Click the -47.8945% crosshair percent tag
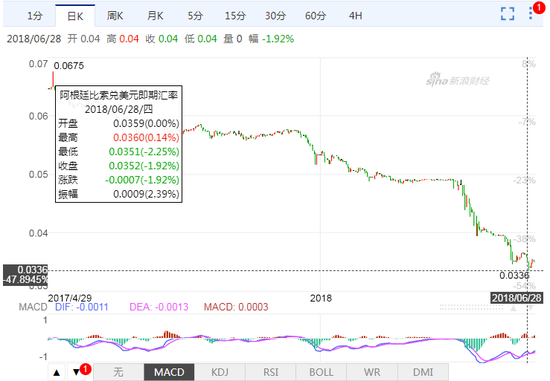This screenshot has width=550, height=381. pos(26,280)
